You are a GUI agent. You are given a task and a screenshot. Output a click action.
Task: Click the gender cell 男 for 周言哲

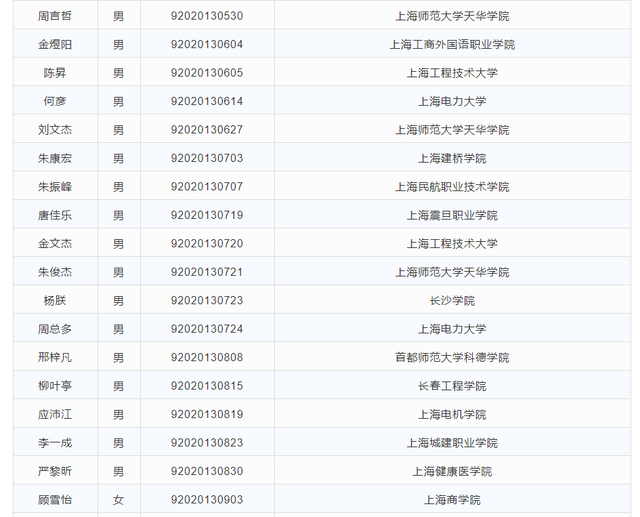coord(118,16)
